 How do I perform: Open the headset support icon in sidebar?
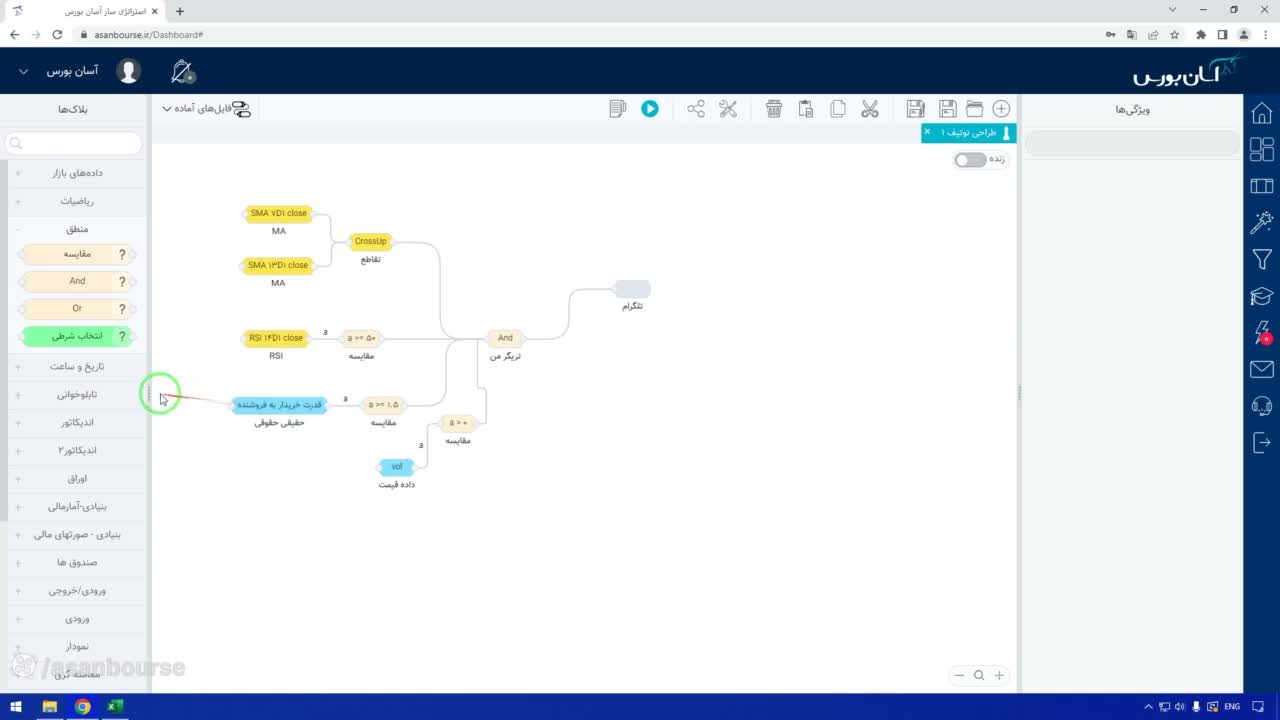point(1262,406)
